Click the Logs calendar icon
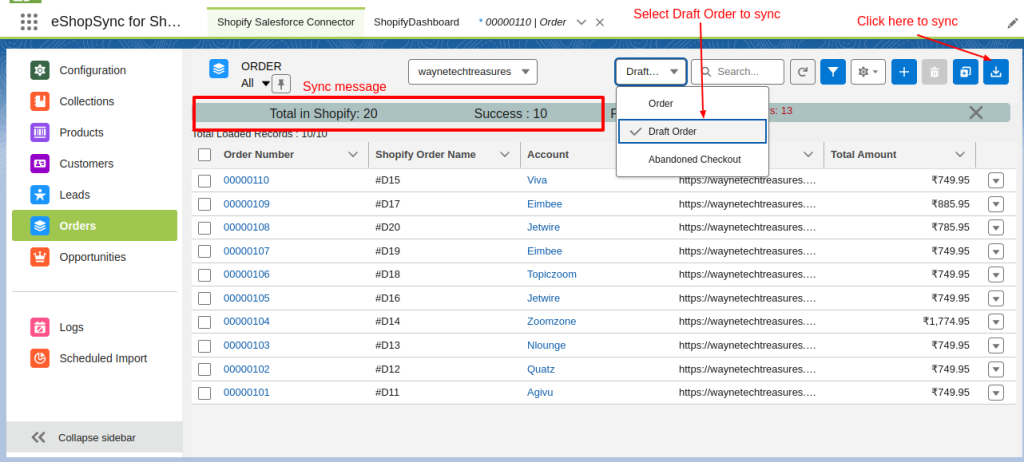 tap(40, 327)
